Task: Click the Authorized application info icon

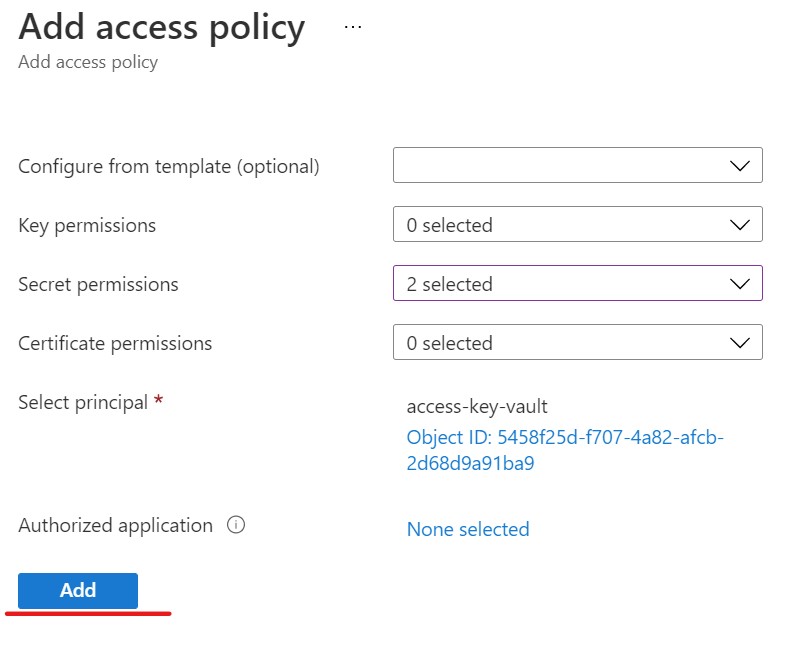Action: 236,525
